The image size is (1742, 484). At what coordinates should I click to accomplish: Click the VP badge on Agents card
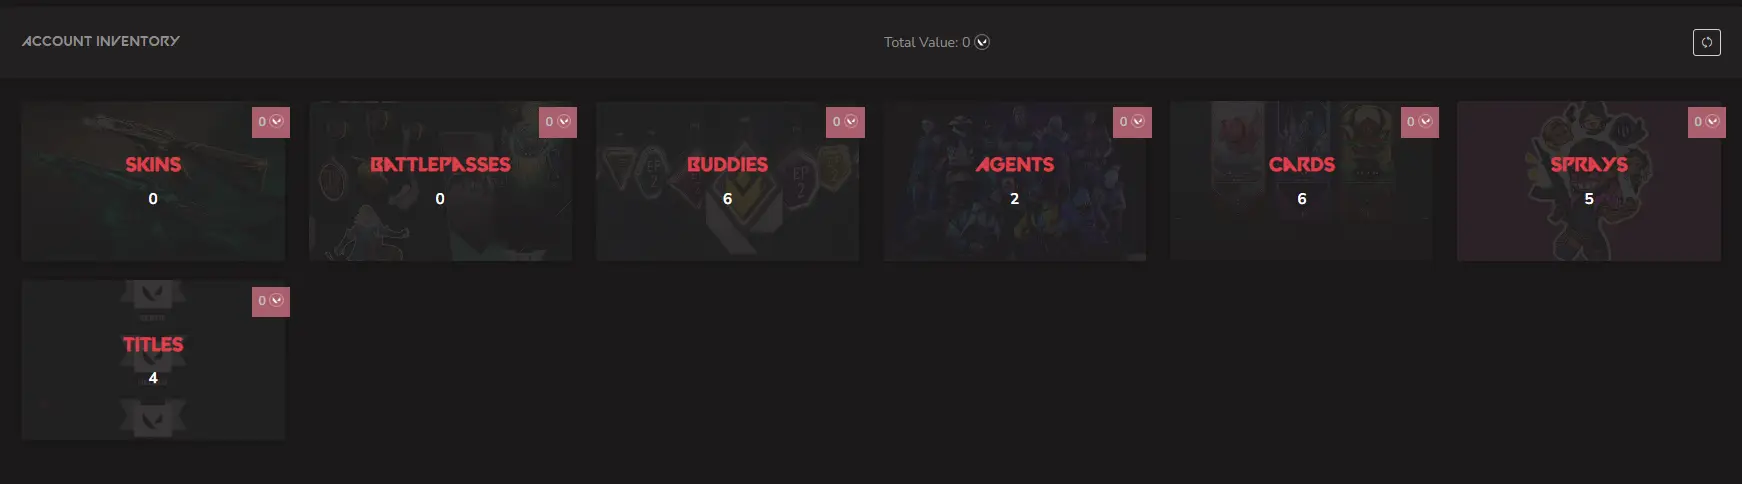1132,122
